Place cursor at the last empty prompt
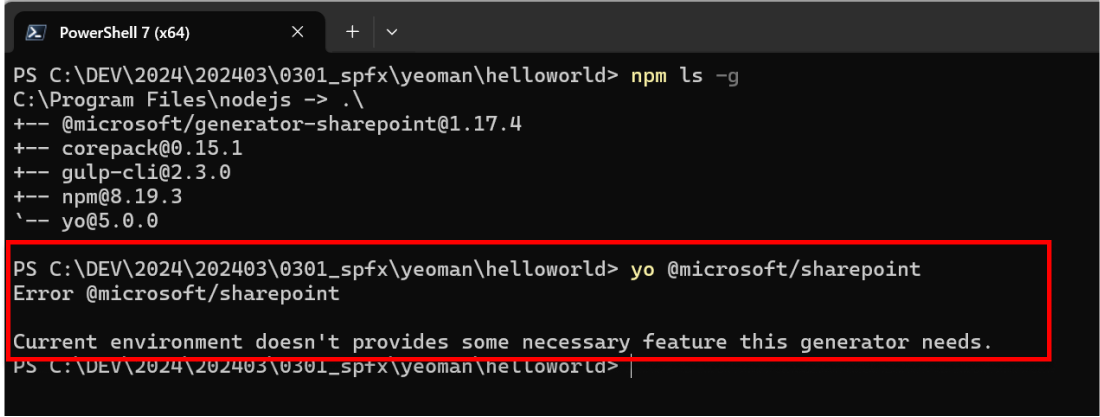 click(x=631, y=366)
